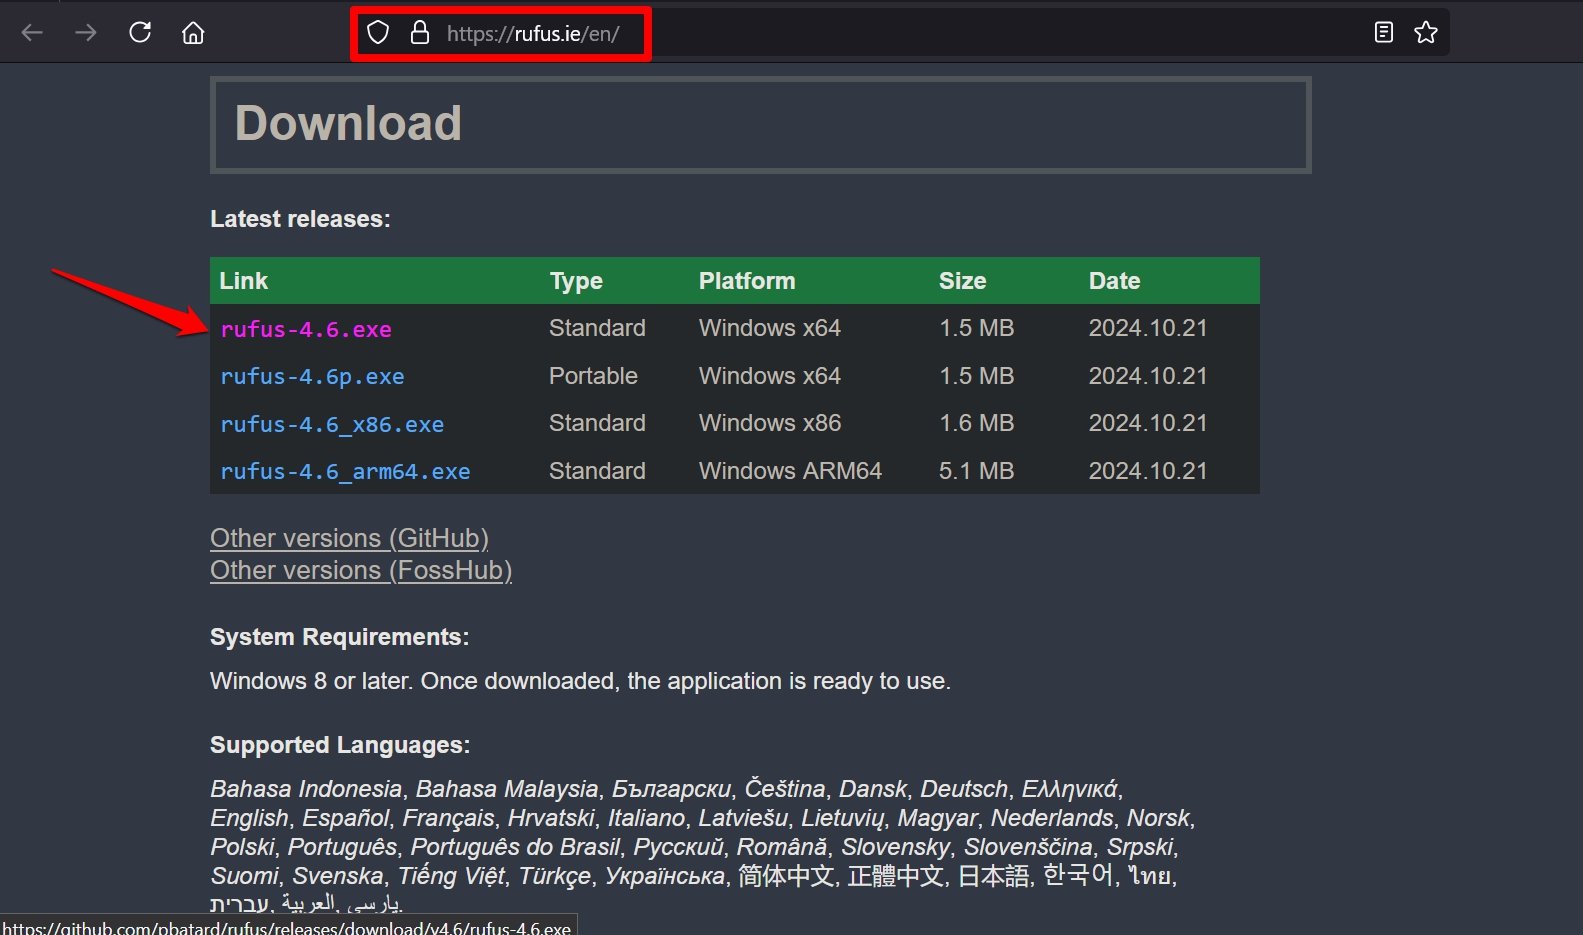
Task: Click the System Requirements heading
Action: pos(339,637)
